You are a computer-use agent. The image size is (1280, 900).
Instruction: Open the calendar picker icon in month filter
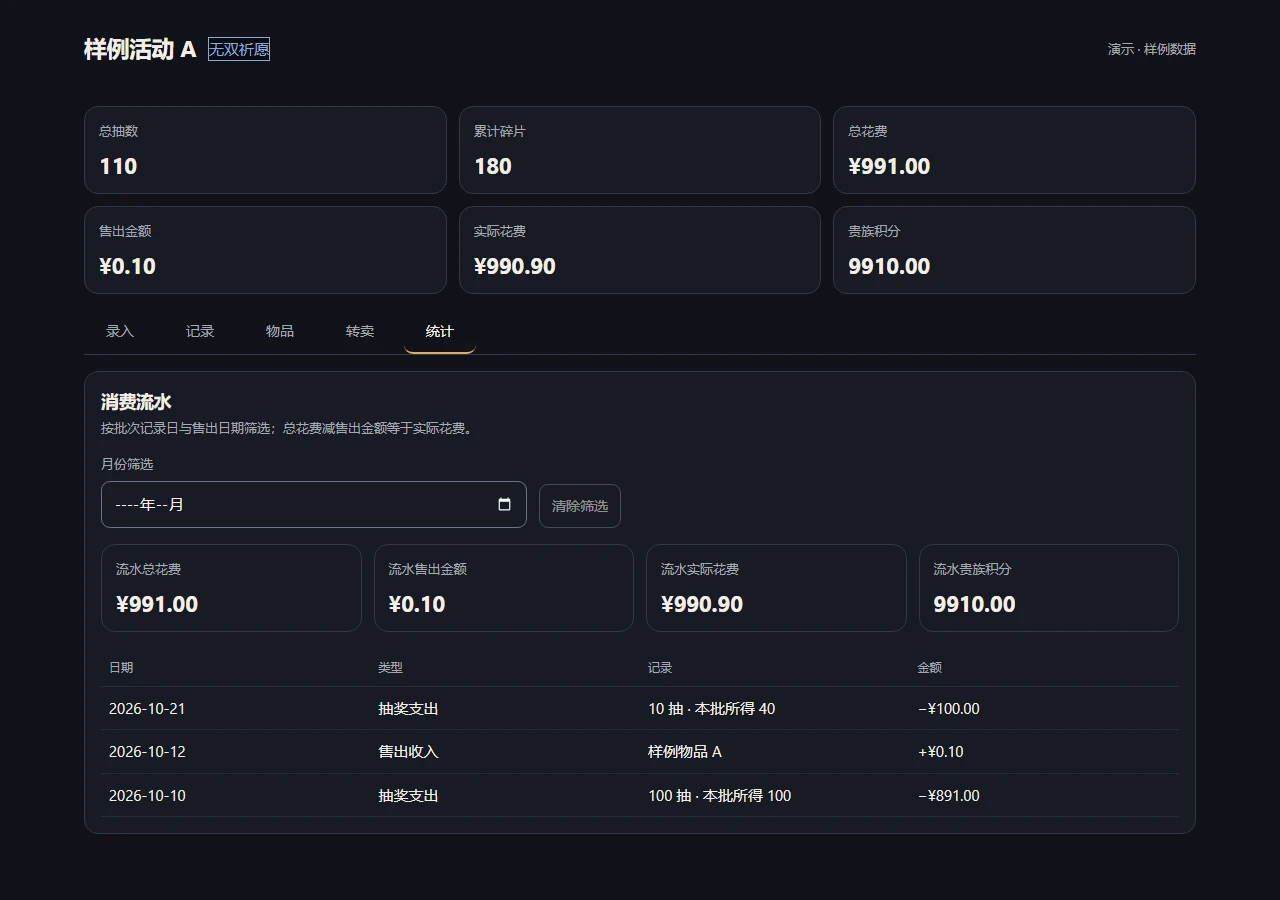pos(505,504)
